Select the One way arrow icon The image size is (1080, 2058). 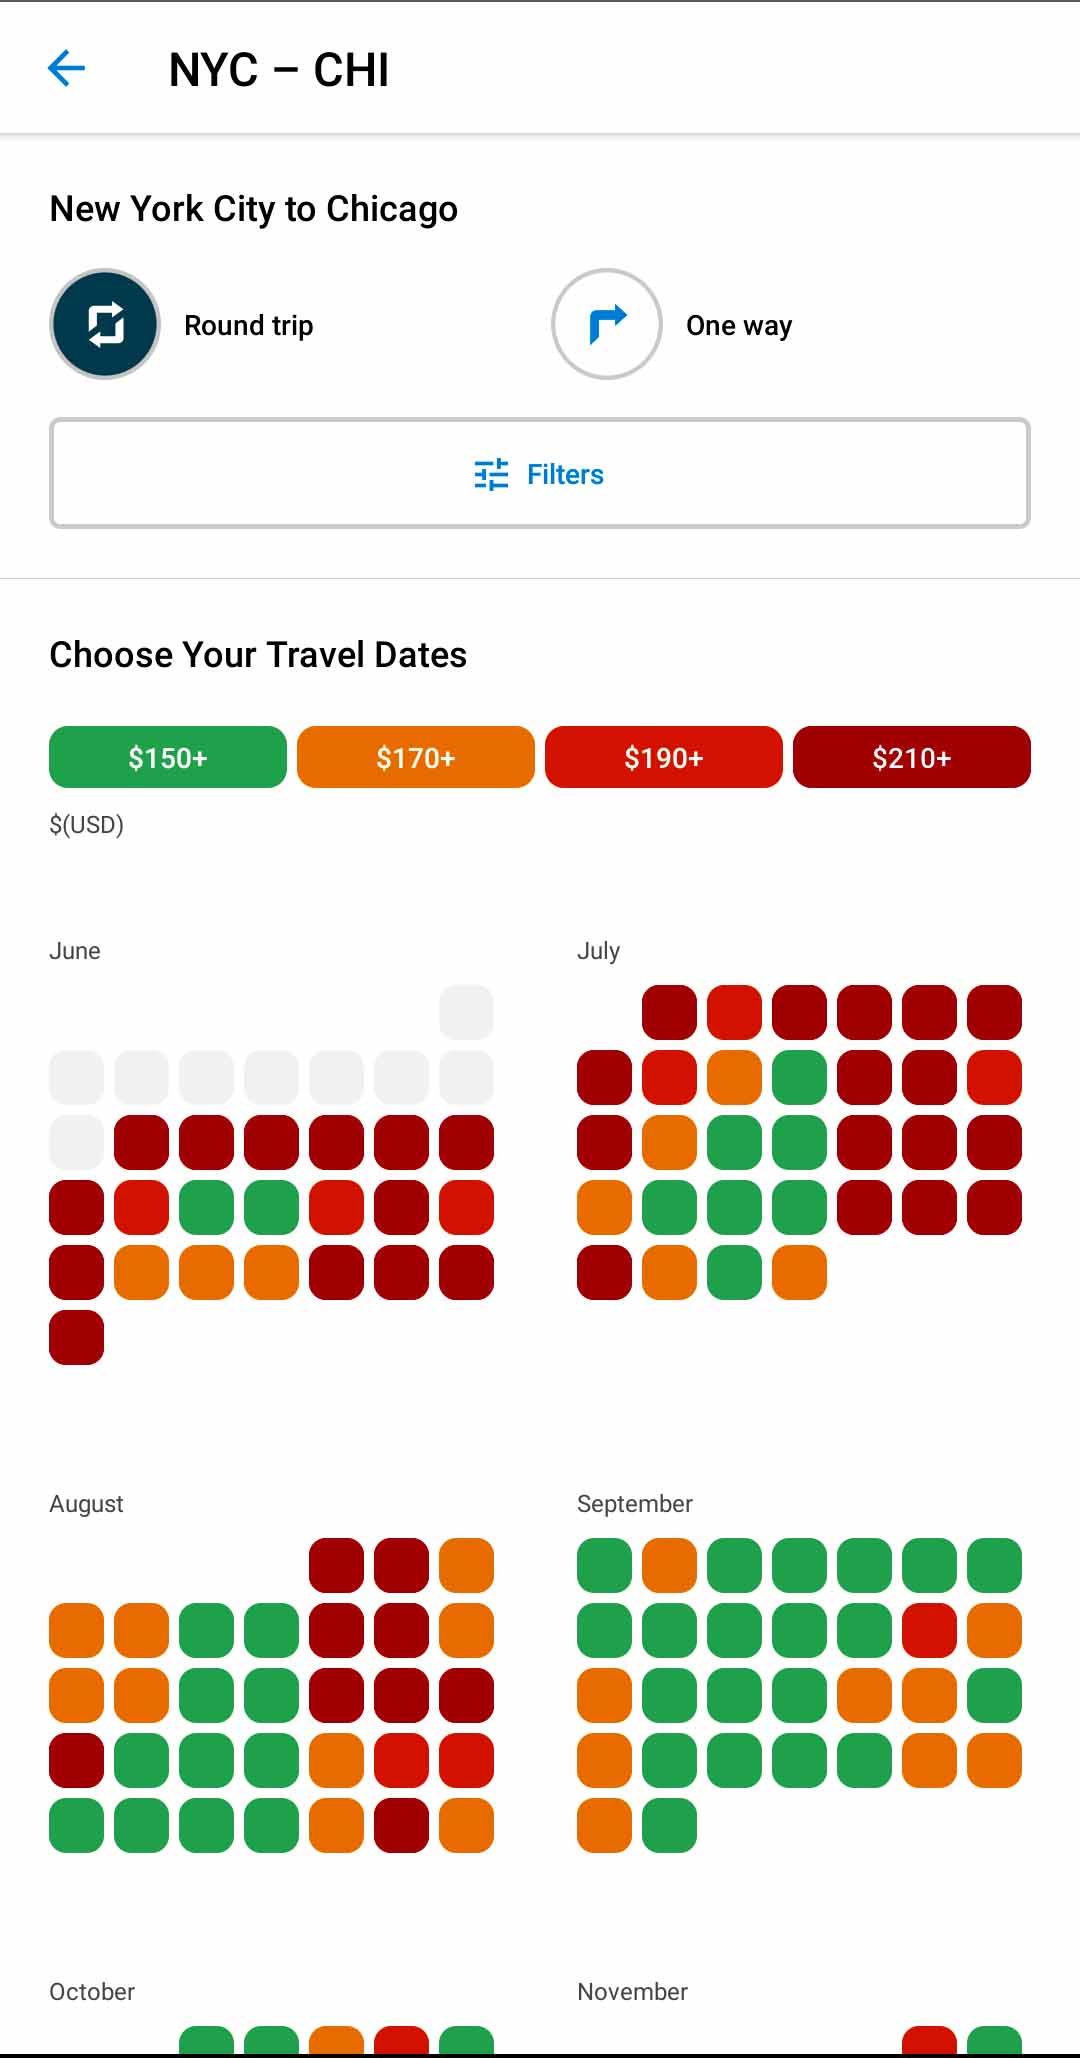tap(607, 324)
